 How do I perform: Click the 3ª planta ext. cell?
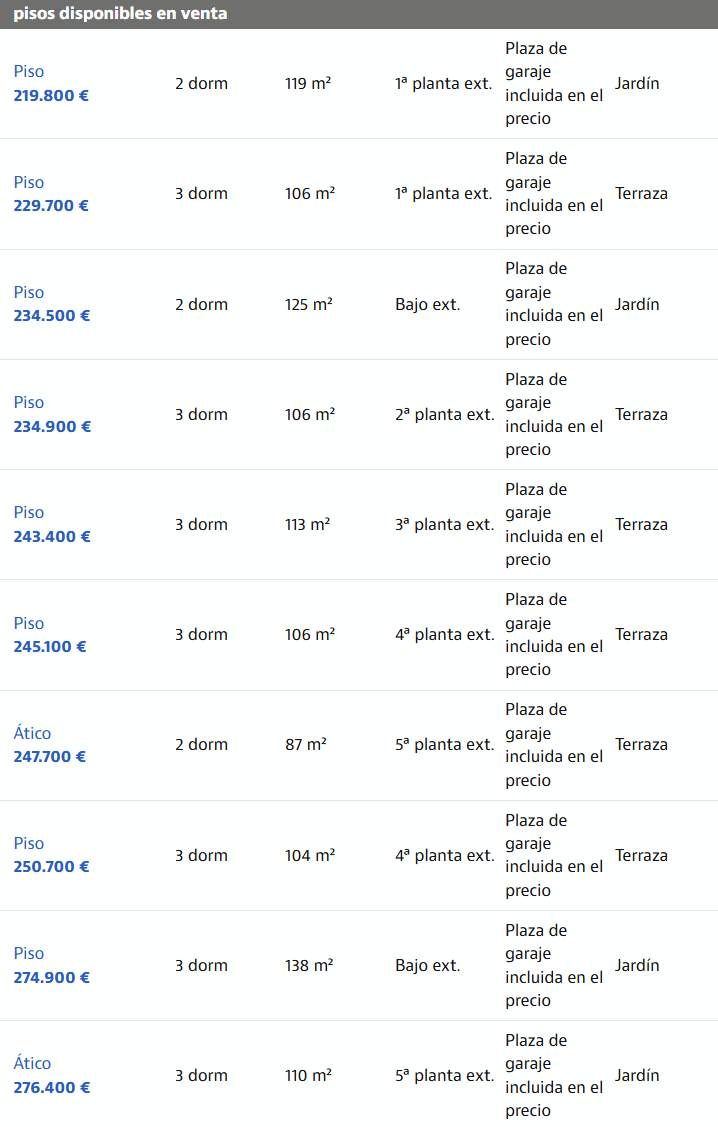[x=444, y=524]
